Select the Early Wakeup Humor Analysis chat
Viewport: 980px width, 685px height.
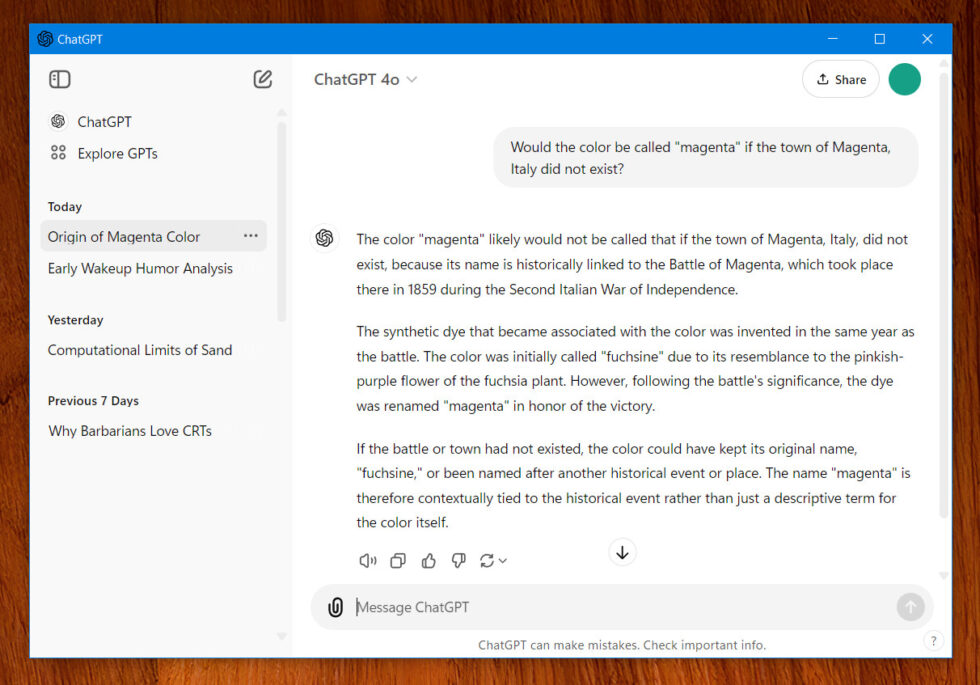point(139,268)
